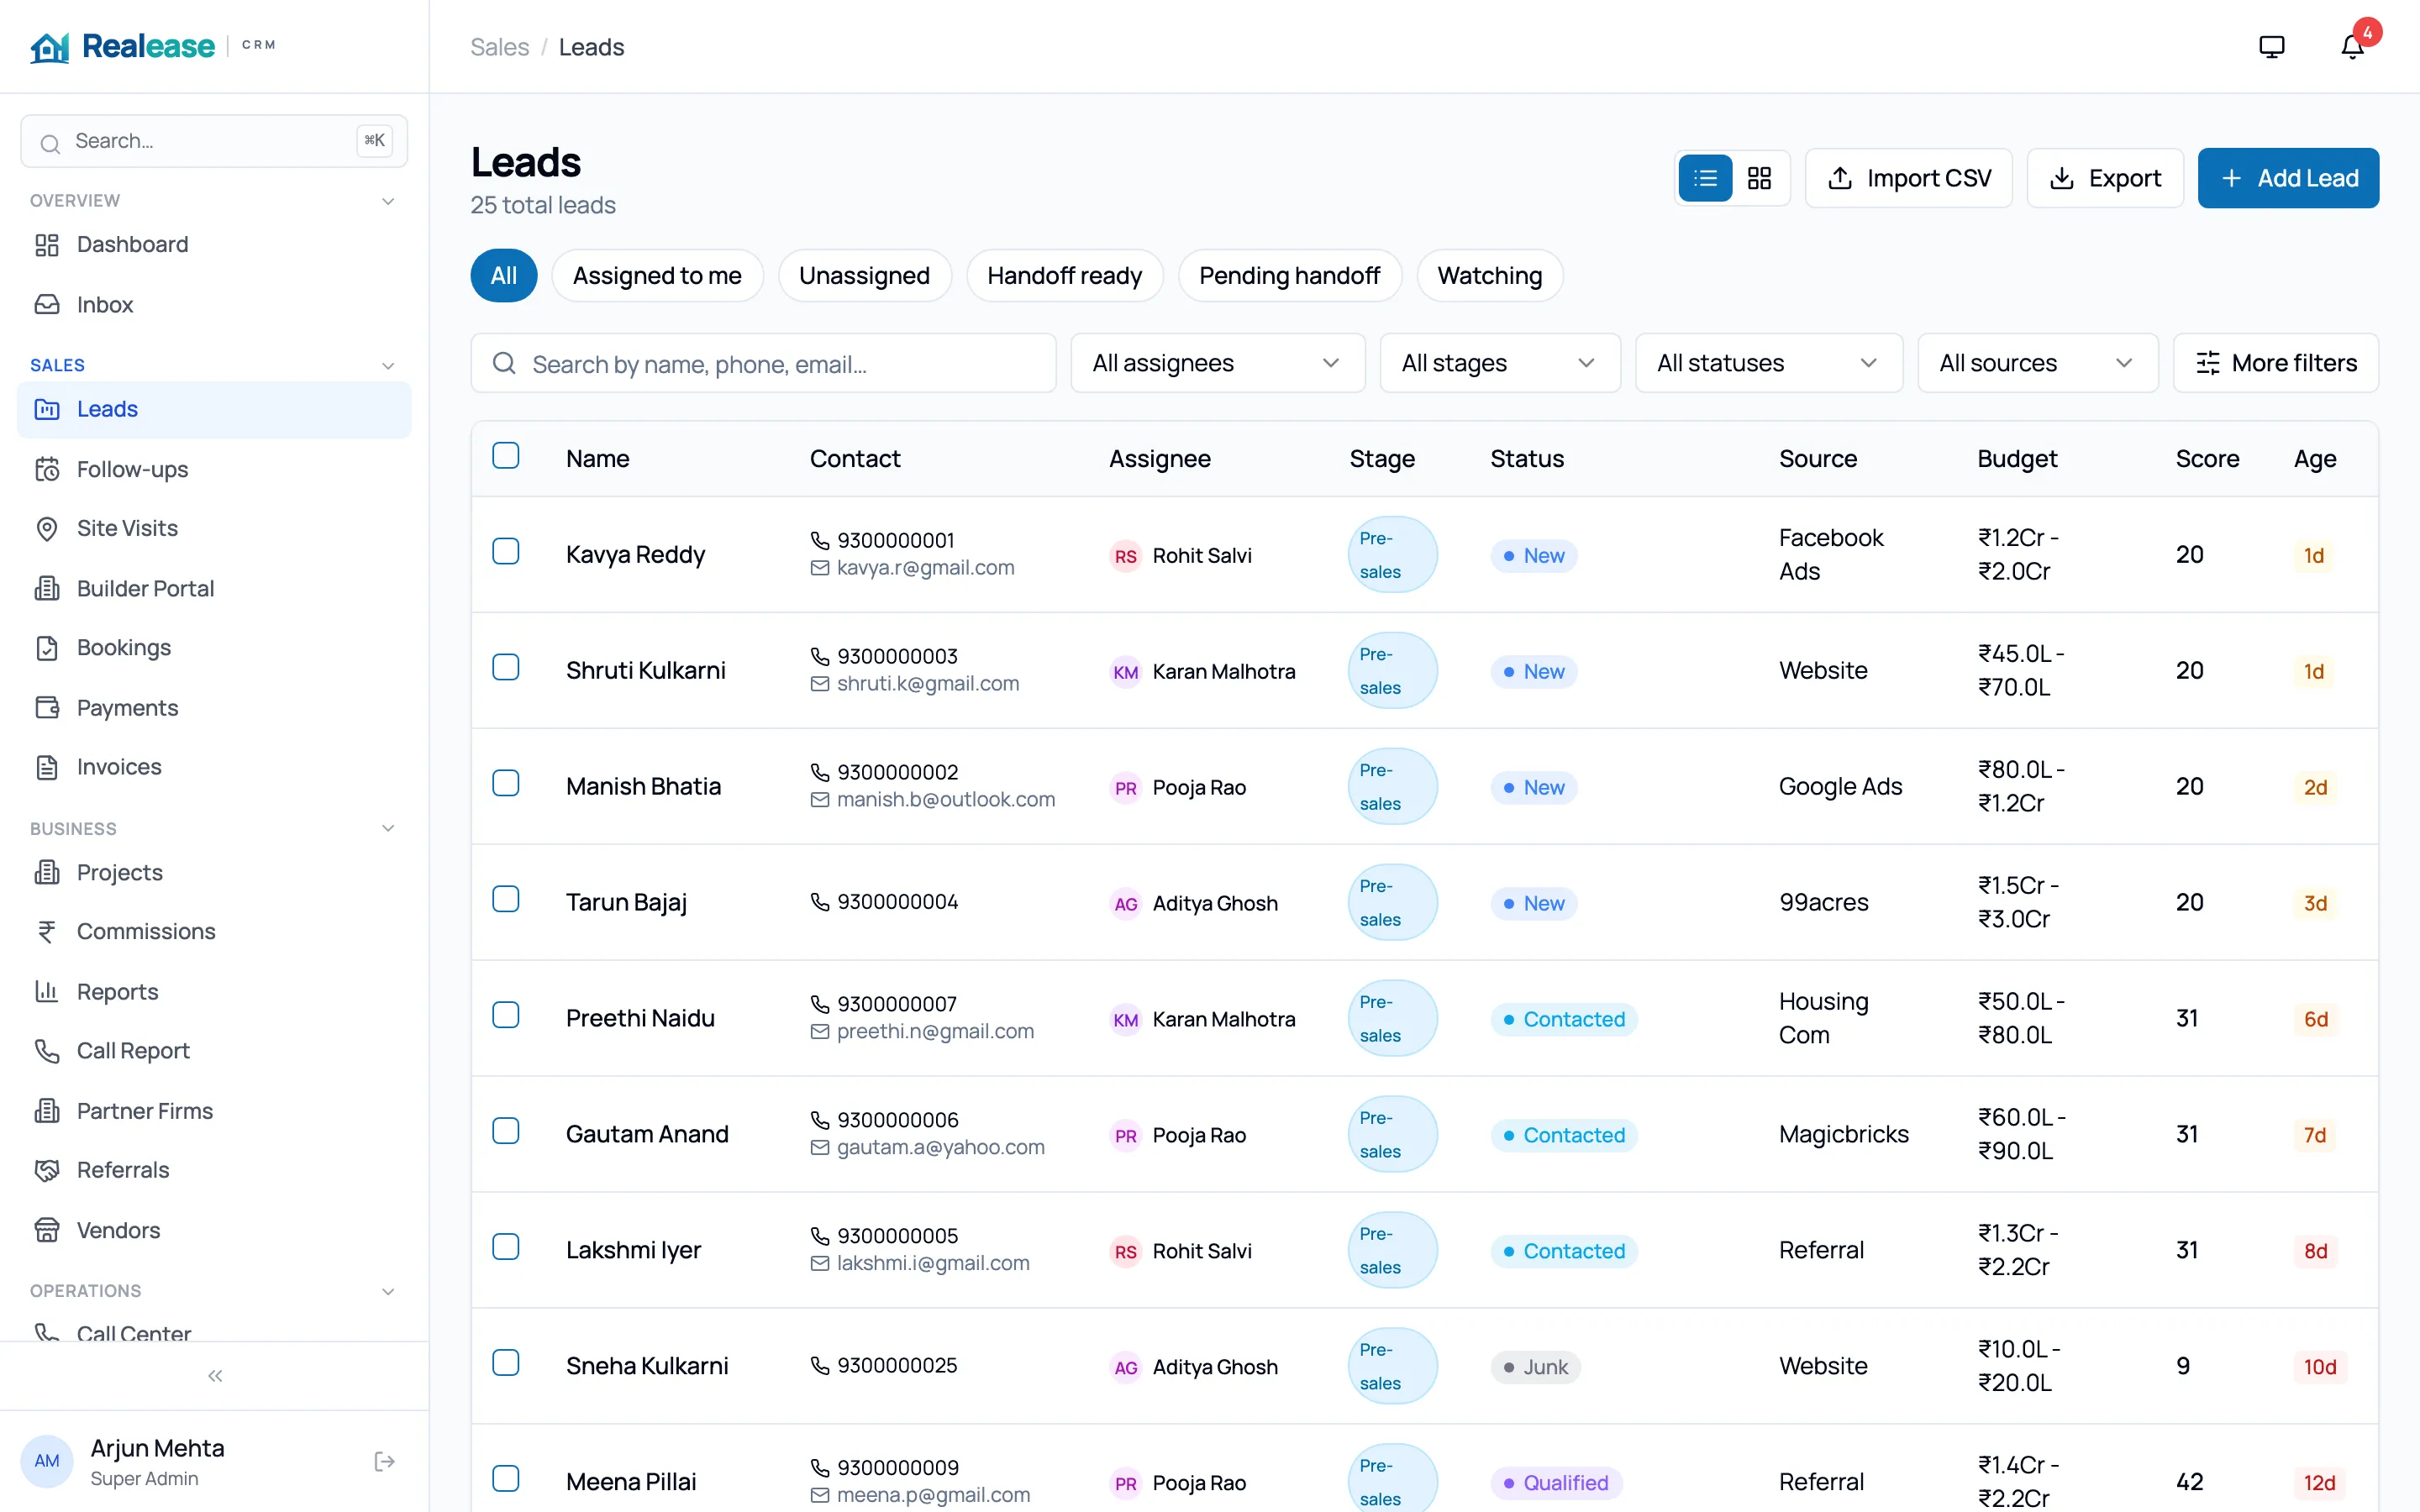The image size is (2420, 1512).
Task: Toggle the select-all leads checkbox
Action: (506, 456)
